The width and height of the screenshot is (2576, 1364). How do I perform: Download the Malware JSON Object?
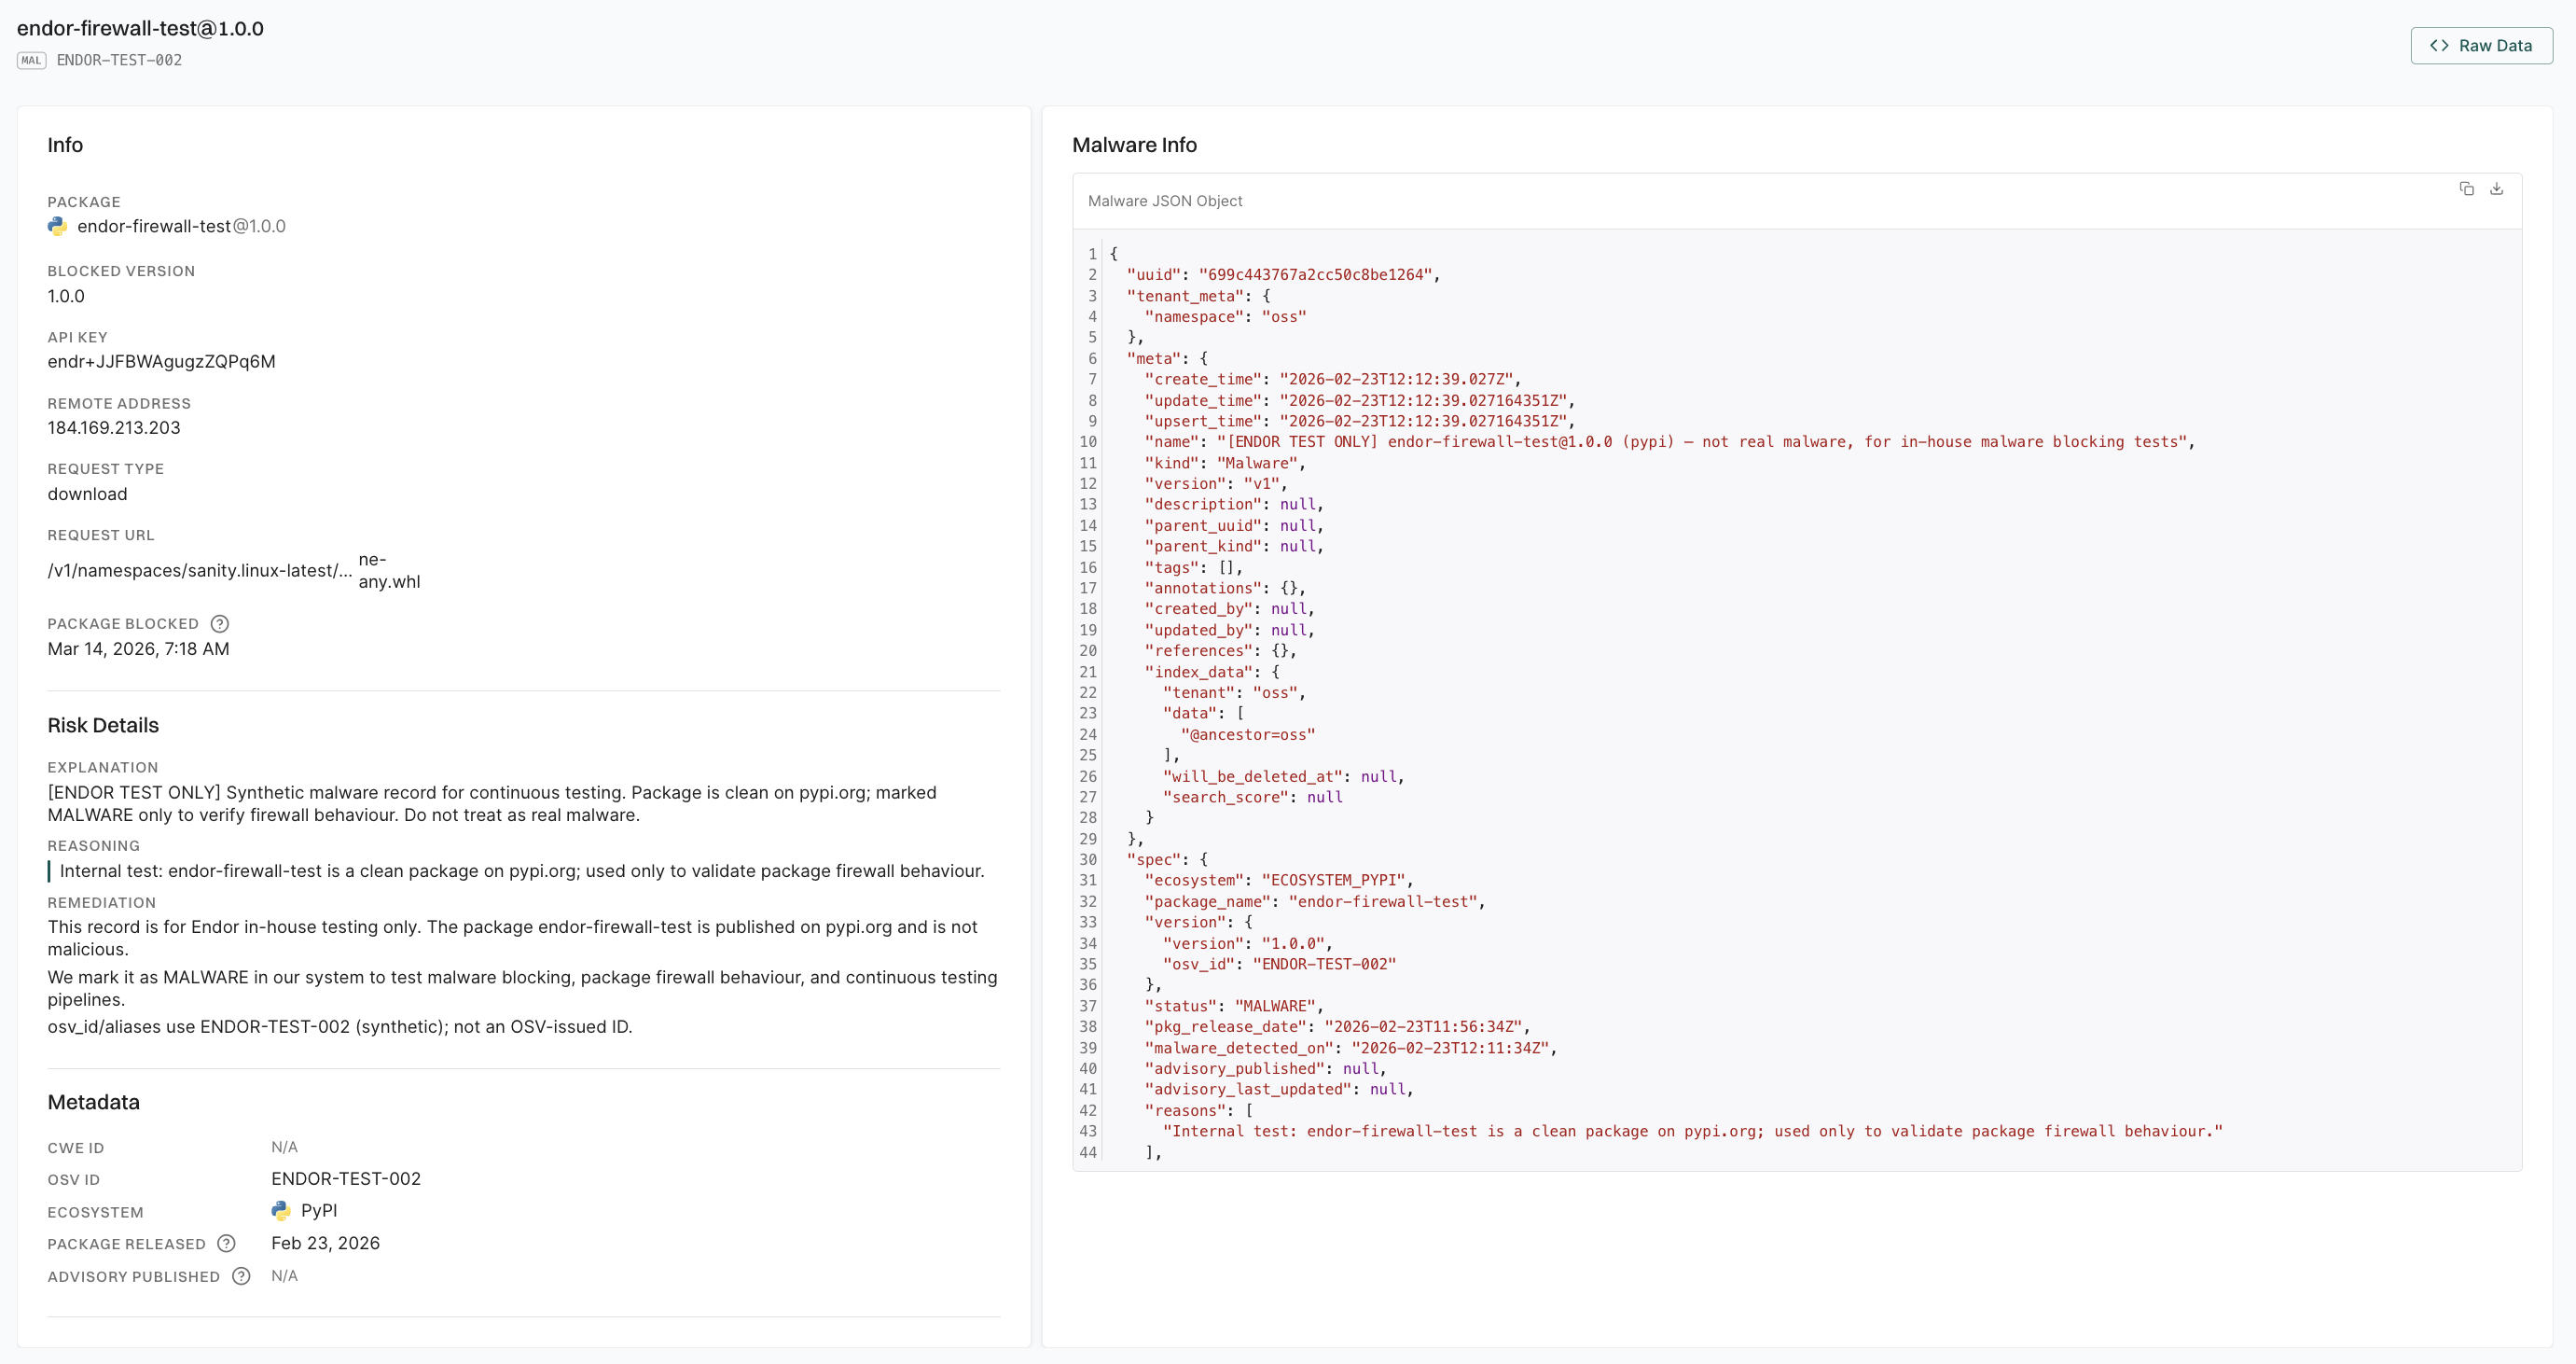click(x=2496, y=189)
